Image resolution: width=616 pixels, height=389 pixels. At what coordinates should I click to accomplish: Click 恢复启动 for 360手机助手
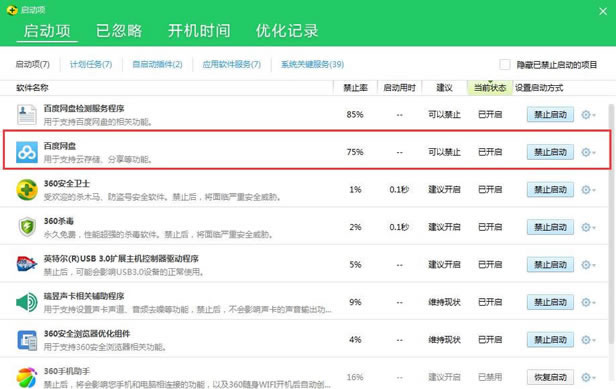(550, 377)
